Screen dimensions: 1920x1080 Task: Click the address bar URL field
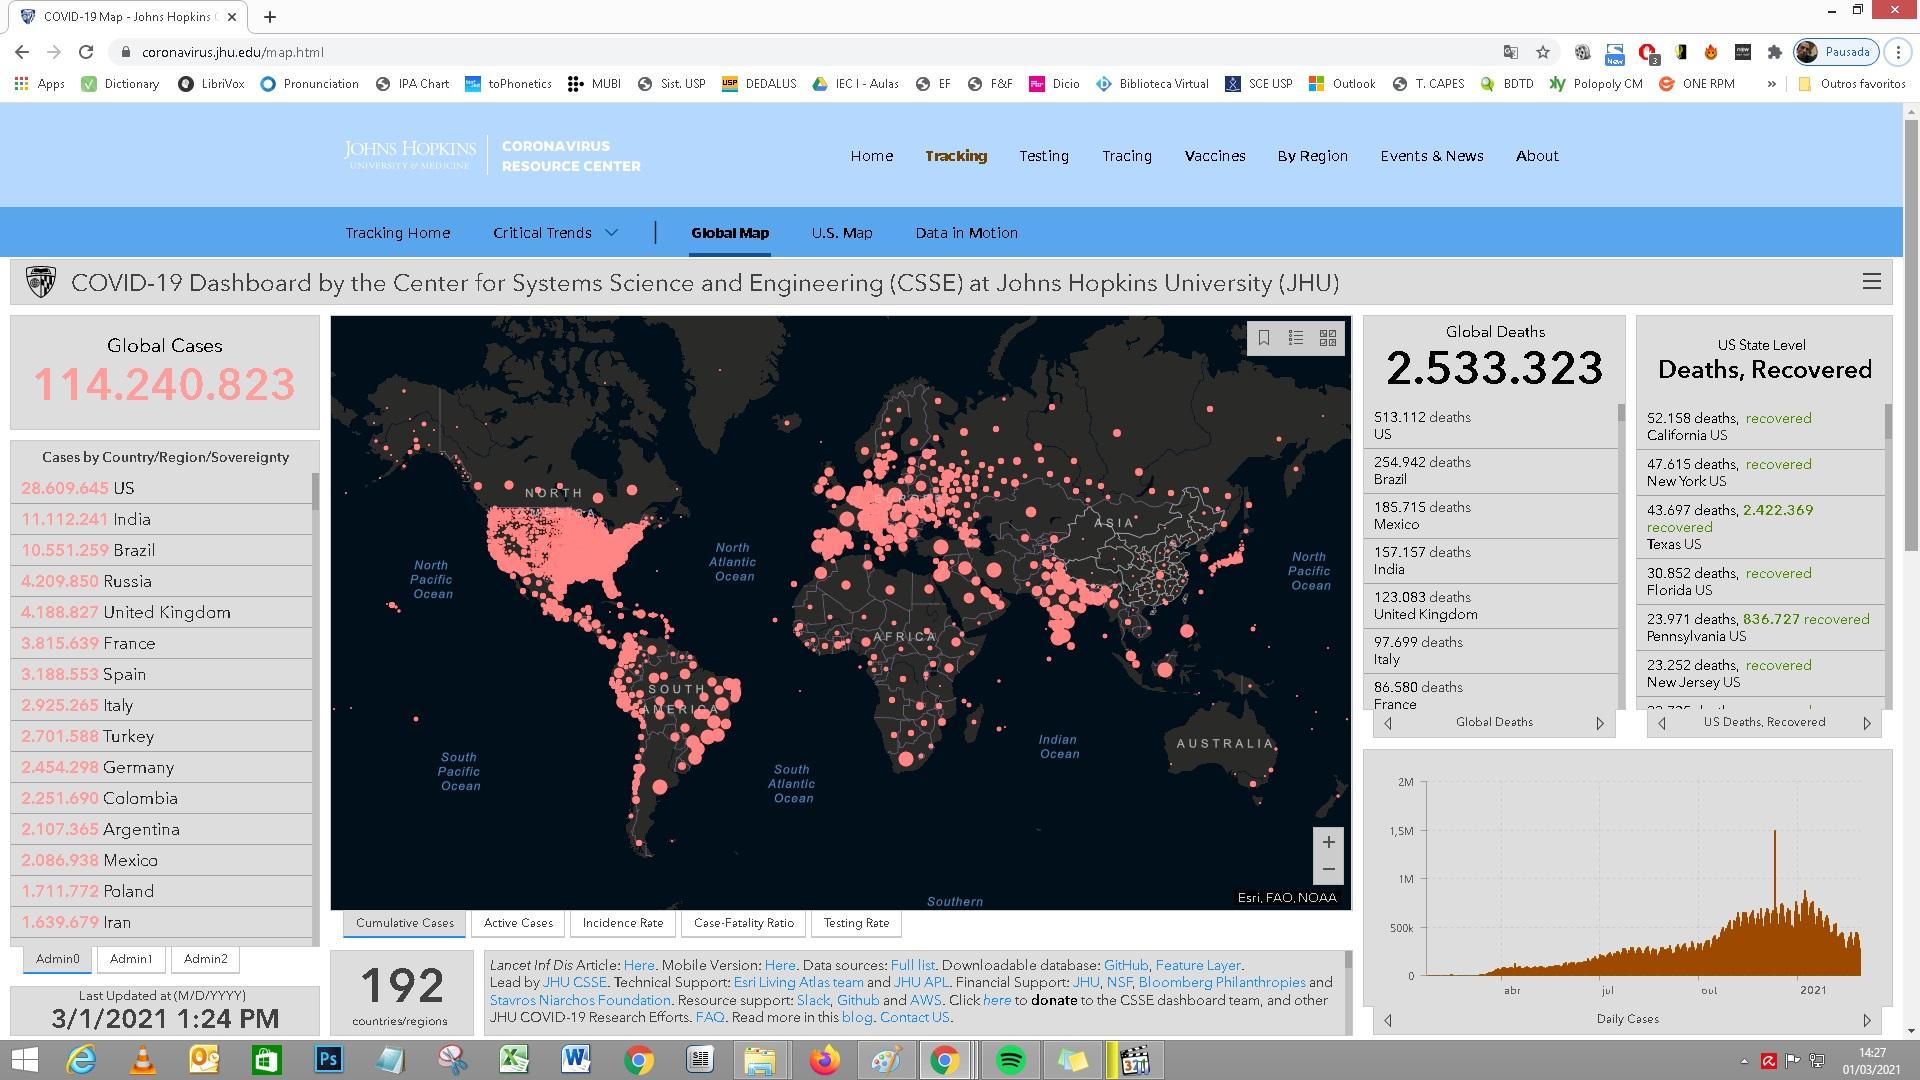[800, 52]
